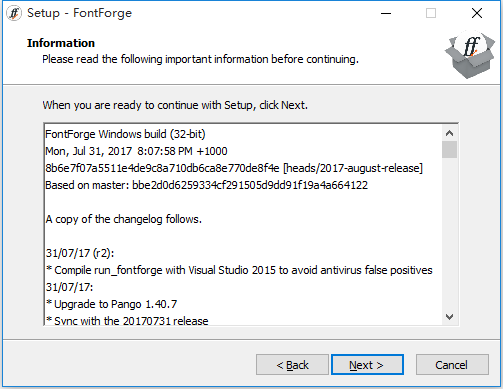Viewport: 503px width, 389px height.
Task: Place cursor on "FontForge Windows build (32-bit)" line
Action: (125, 134)
